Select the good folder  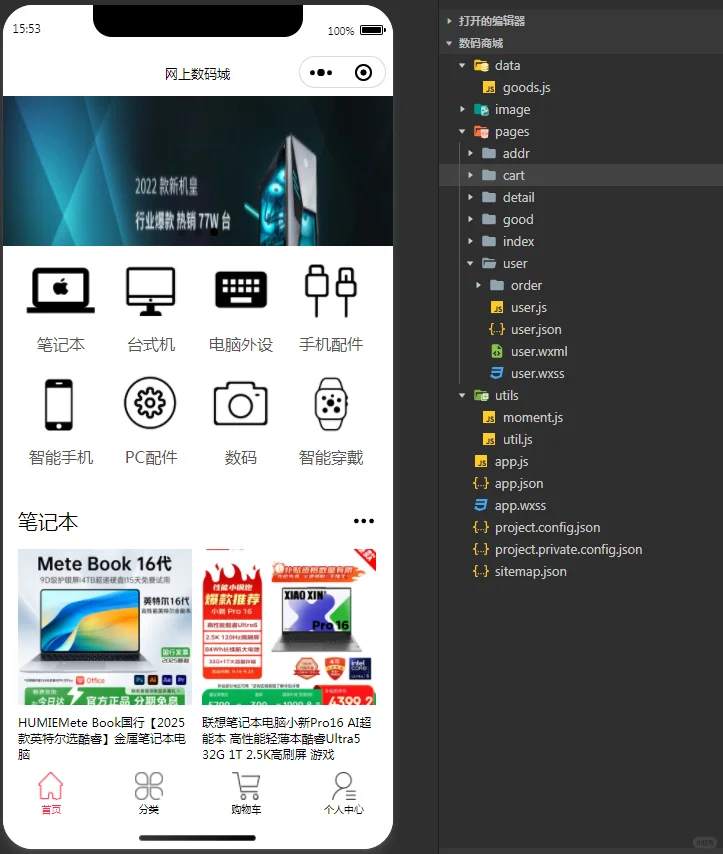[x=518, y=219]
